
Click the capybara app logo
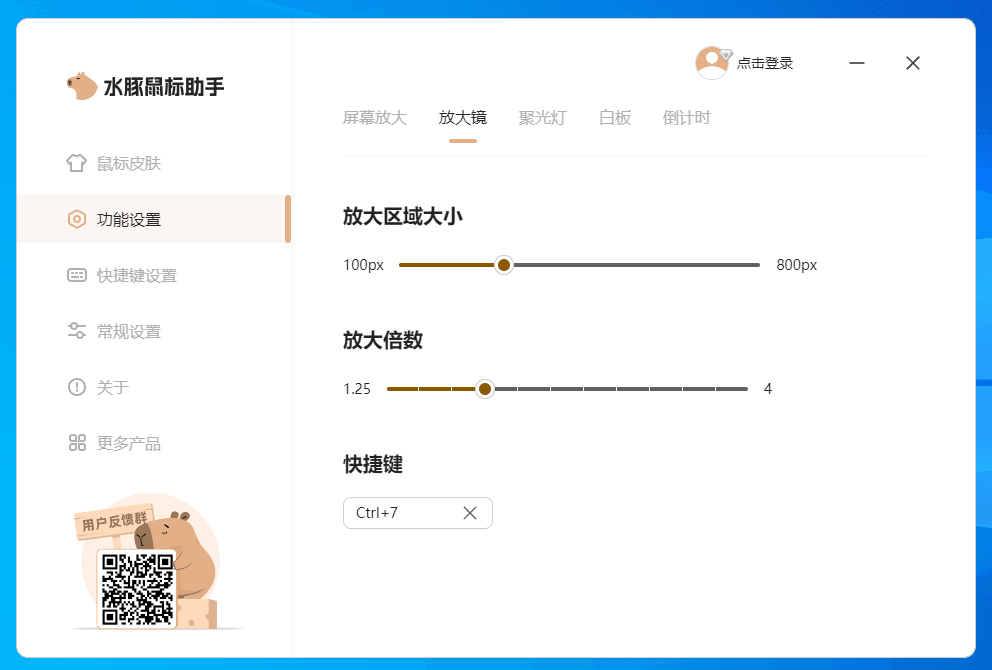(x=82, y=86)
